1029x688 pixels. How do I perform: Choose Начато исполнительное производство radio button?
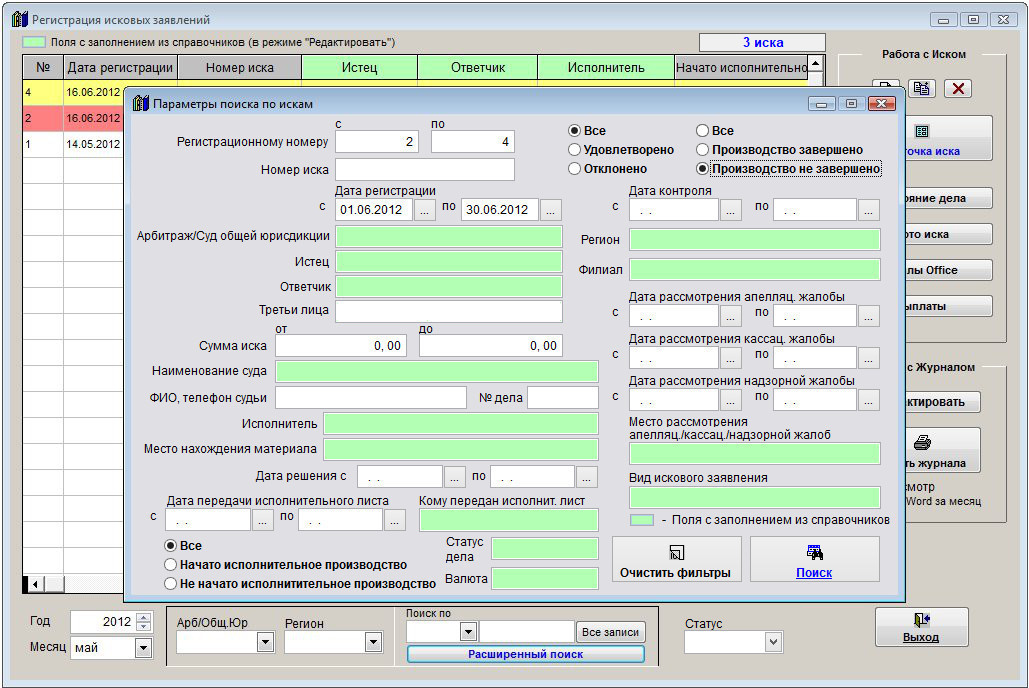(x=171, y=565)
